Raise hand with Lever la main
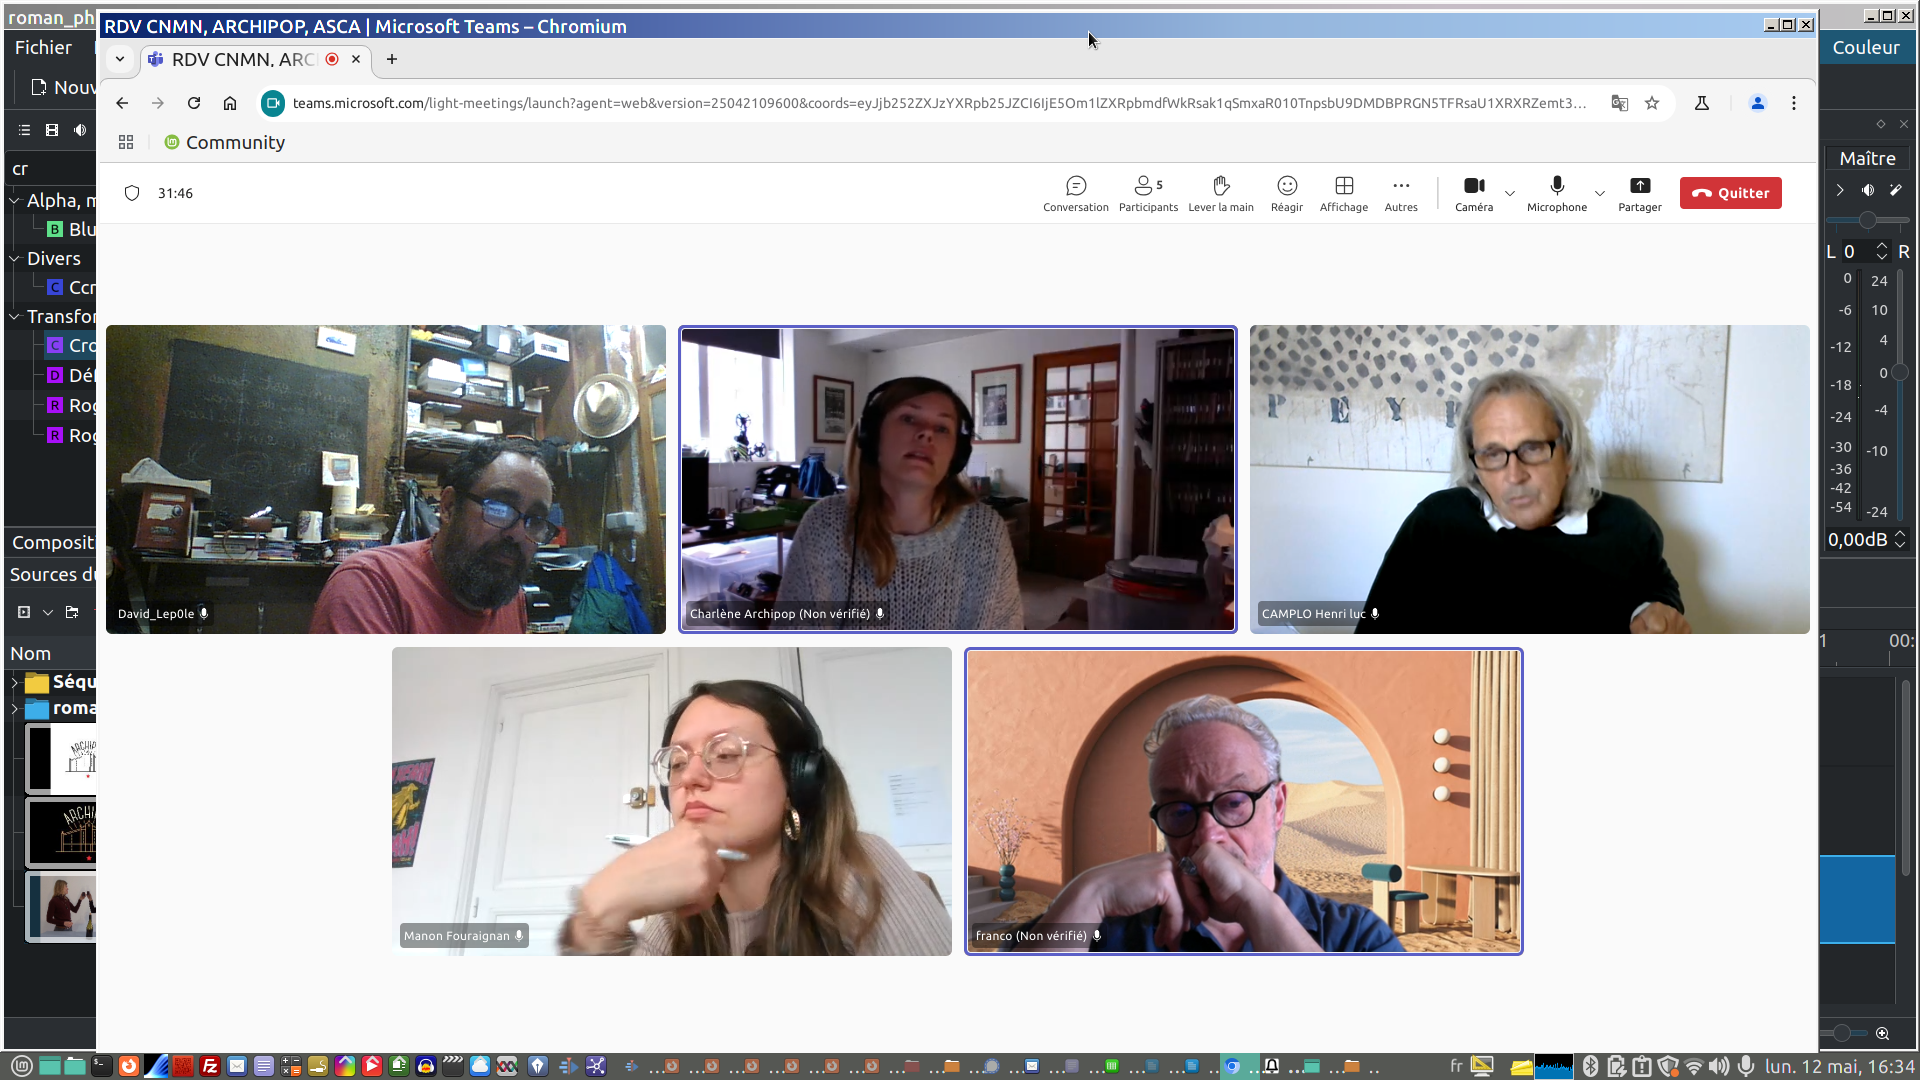The height and width of the screenshot is (1080, 1920). 1220,193
